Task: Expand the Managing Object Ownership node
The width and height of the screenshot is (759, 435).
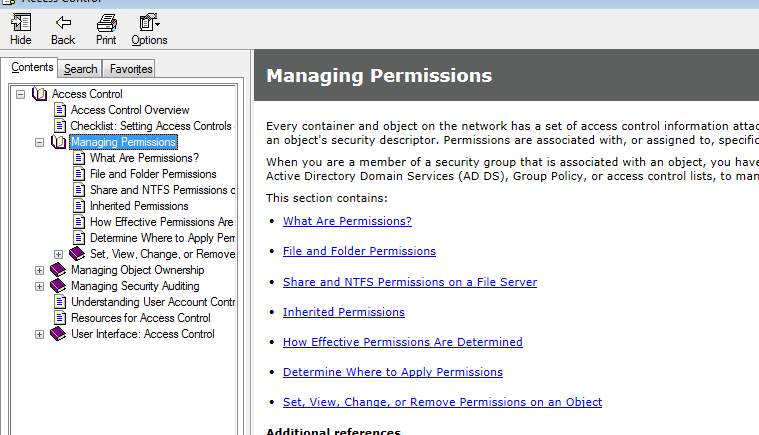Action: 39,270
